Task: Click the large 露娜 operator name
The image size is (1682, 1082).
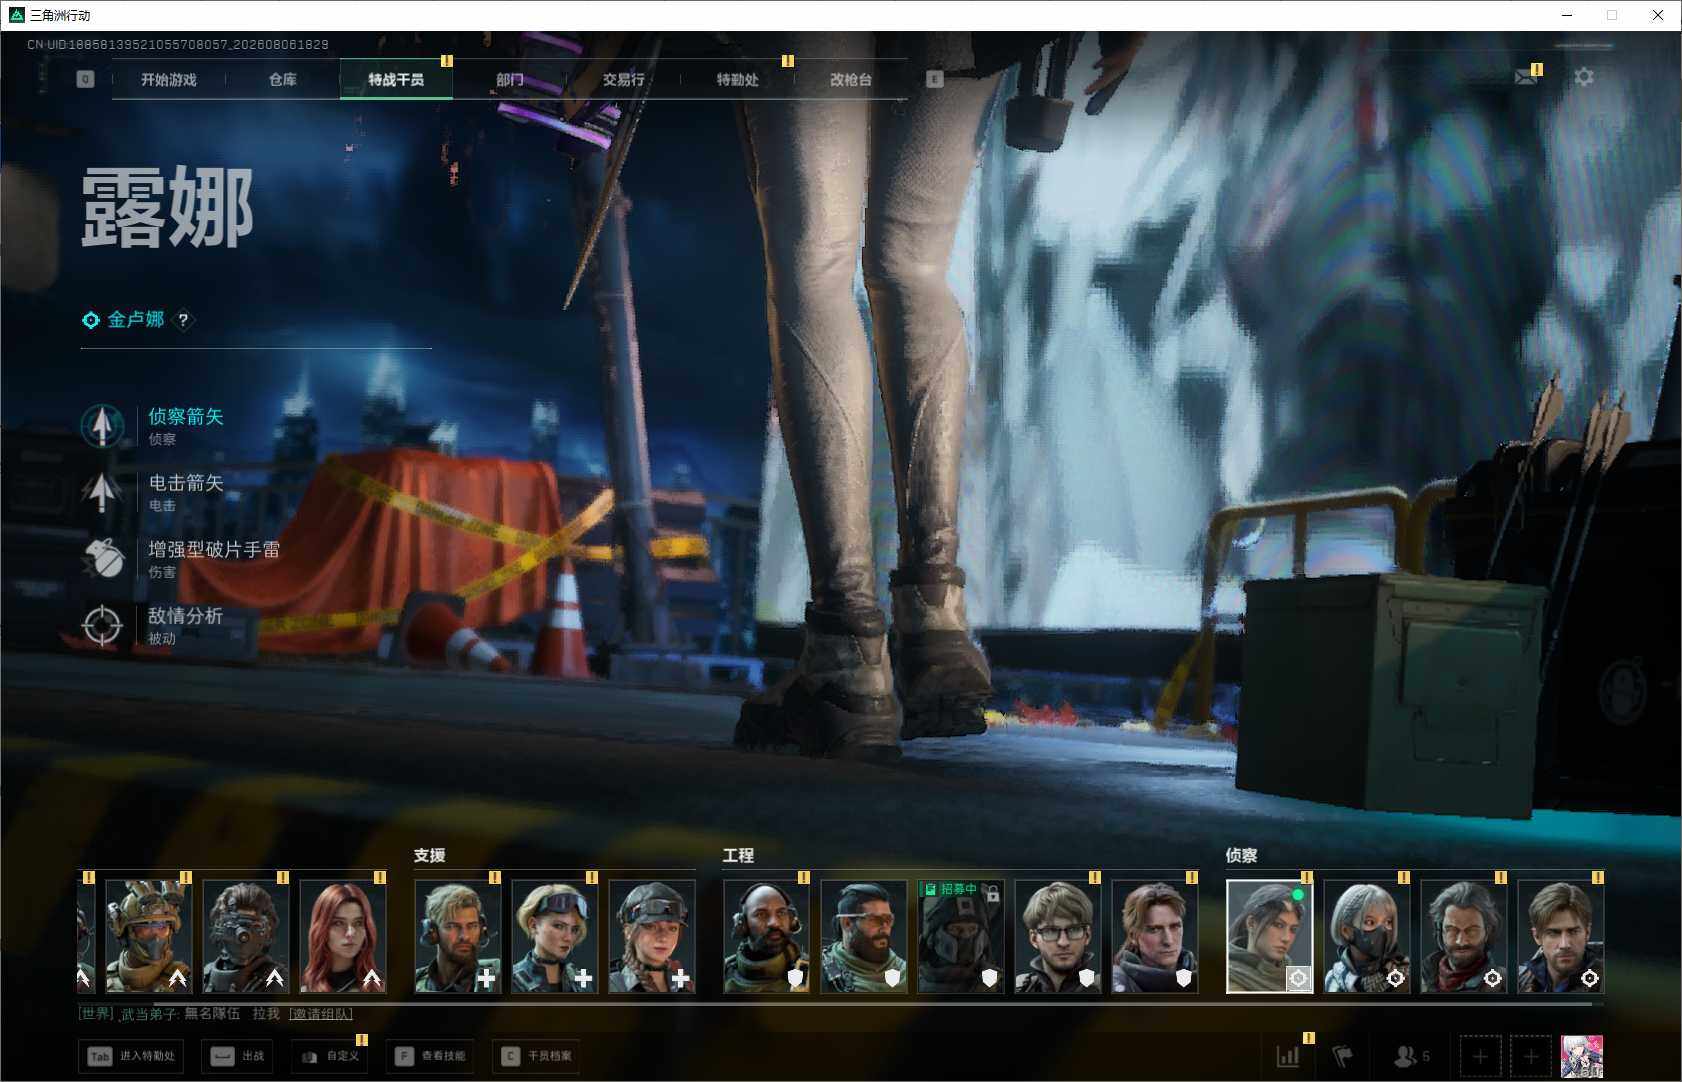Action: [x=167, y=208]
